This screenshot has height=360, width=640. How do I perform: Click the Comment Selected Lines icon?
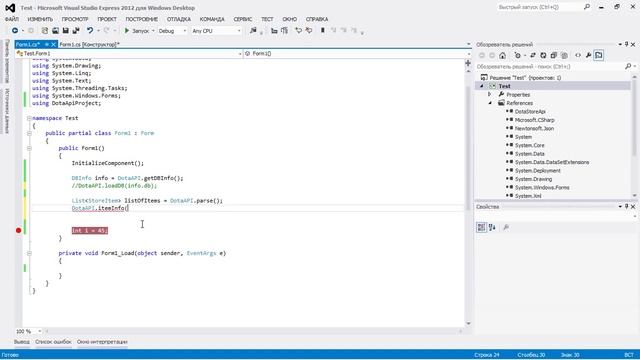[298, 31]
